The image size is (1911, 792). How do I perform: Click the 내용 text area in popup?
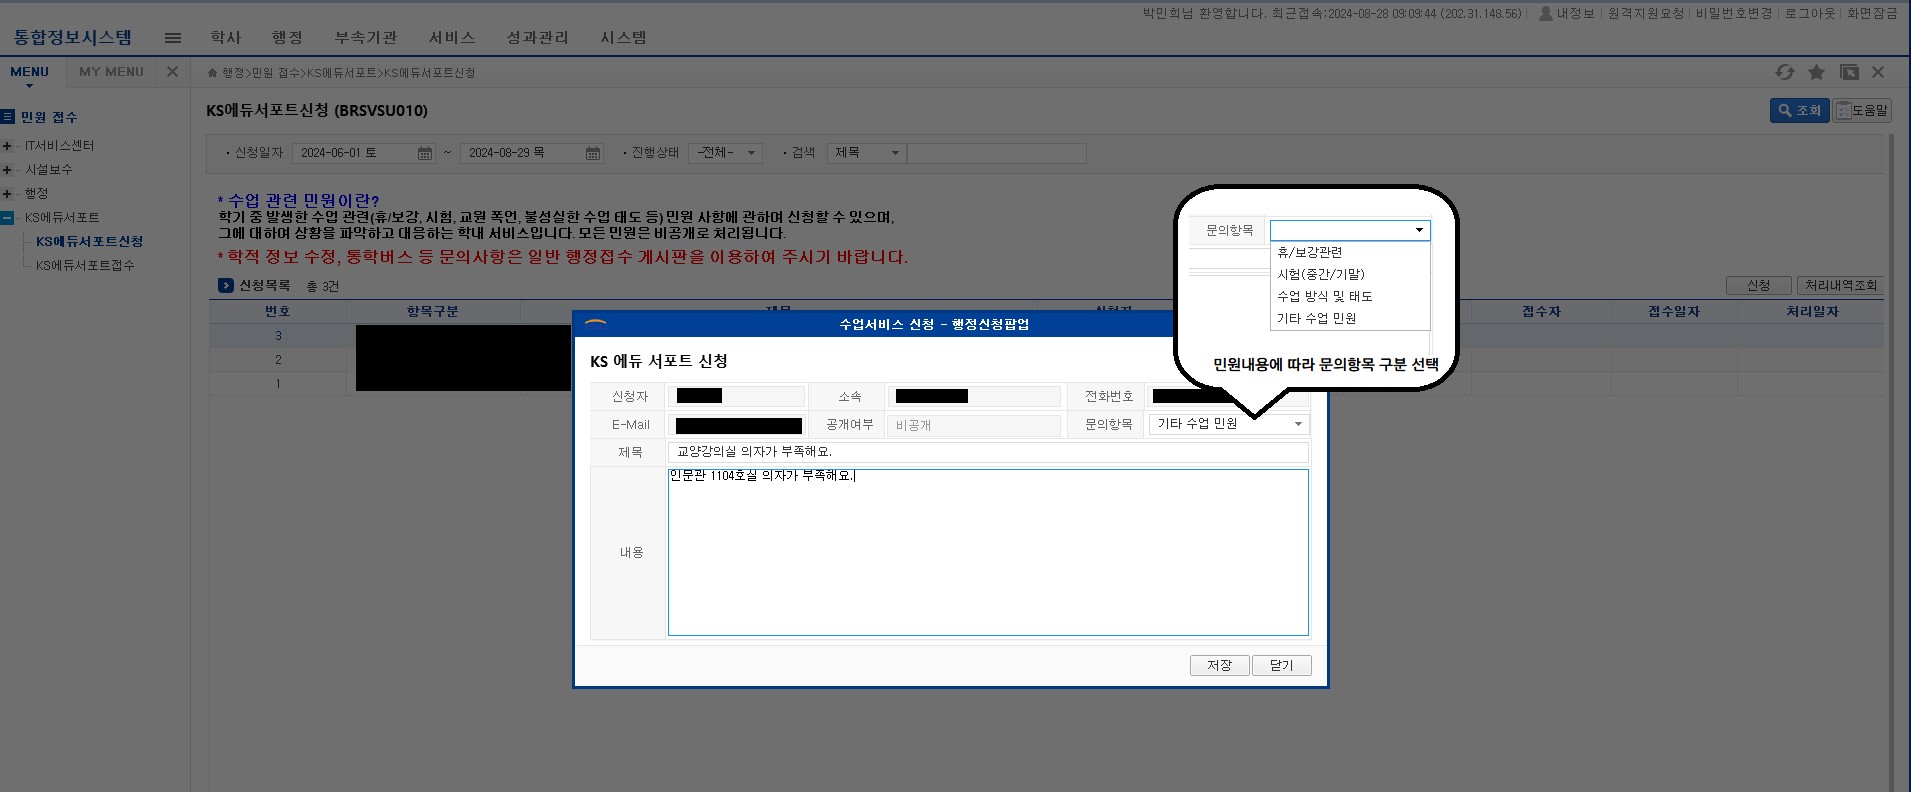coord(988,552)
